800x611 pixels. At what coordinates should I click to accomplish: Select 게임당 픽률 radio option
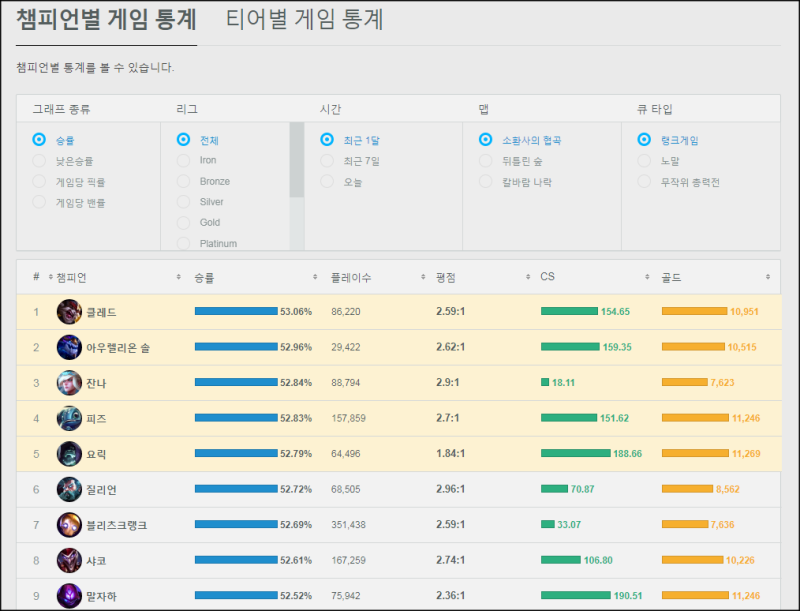[39, 182]
